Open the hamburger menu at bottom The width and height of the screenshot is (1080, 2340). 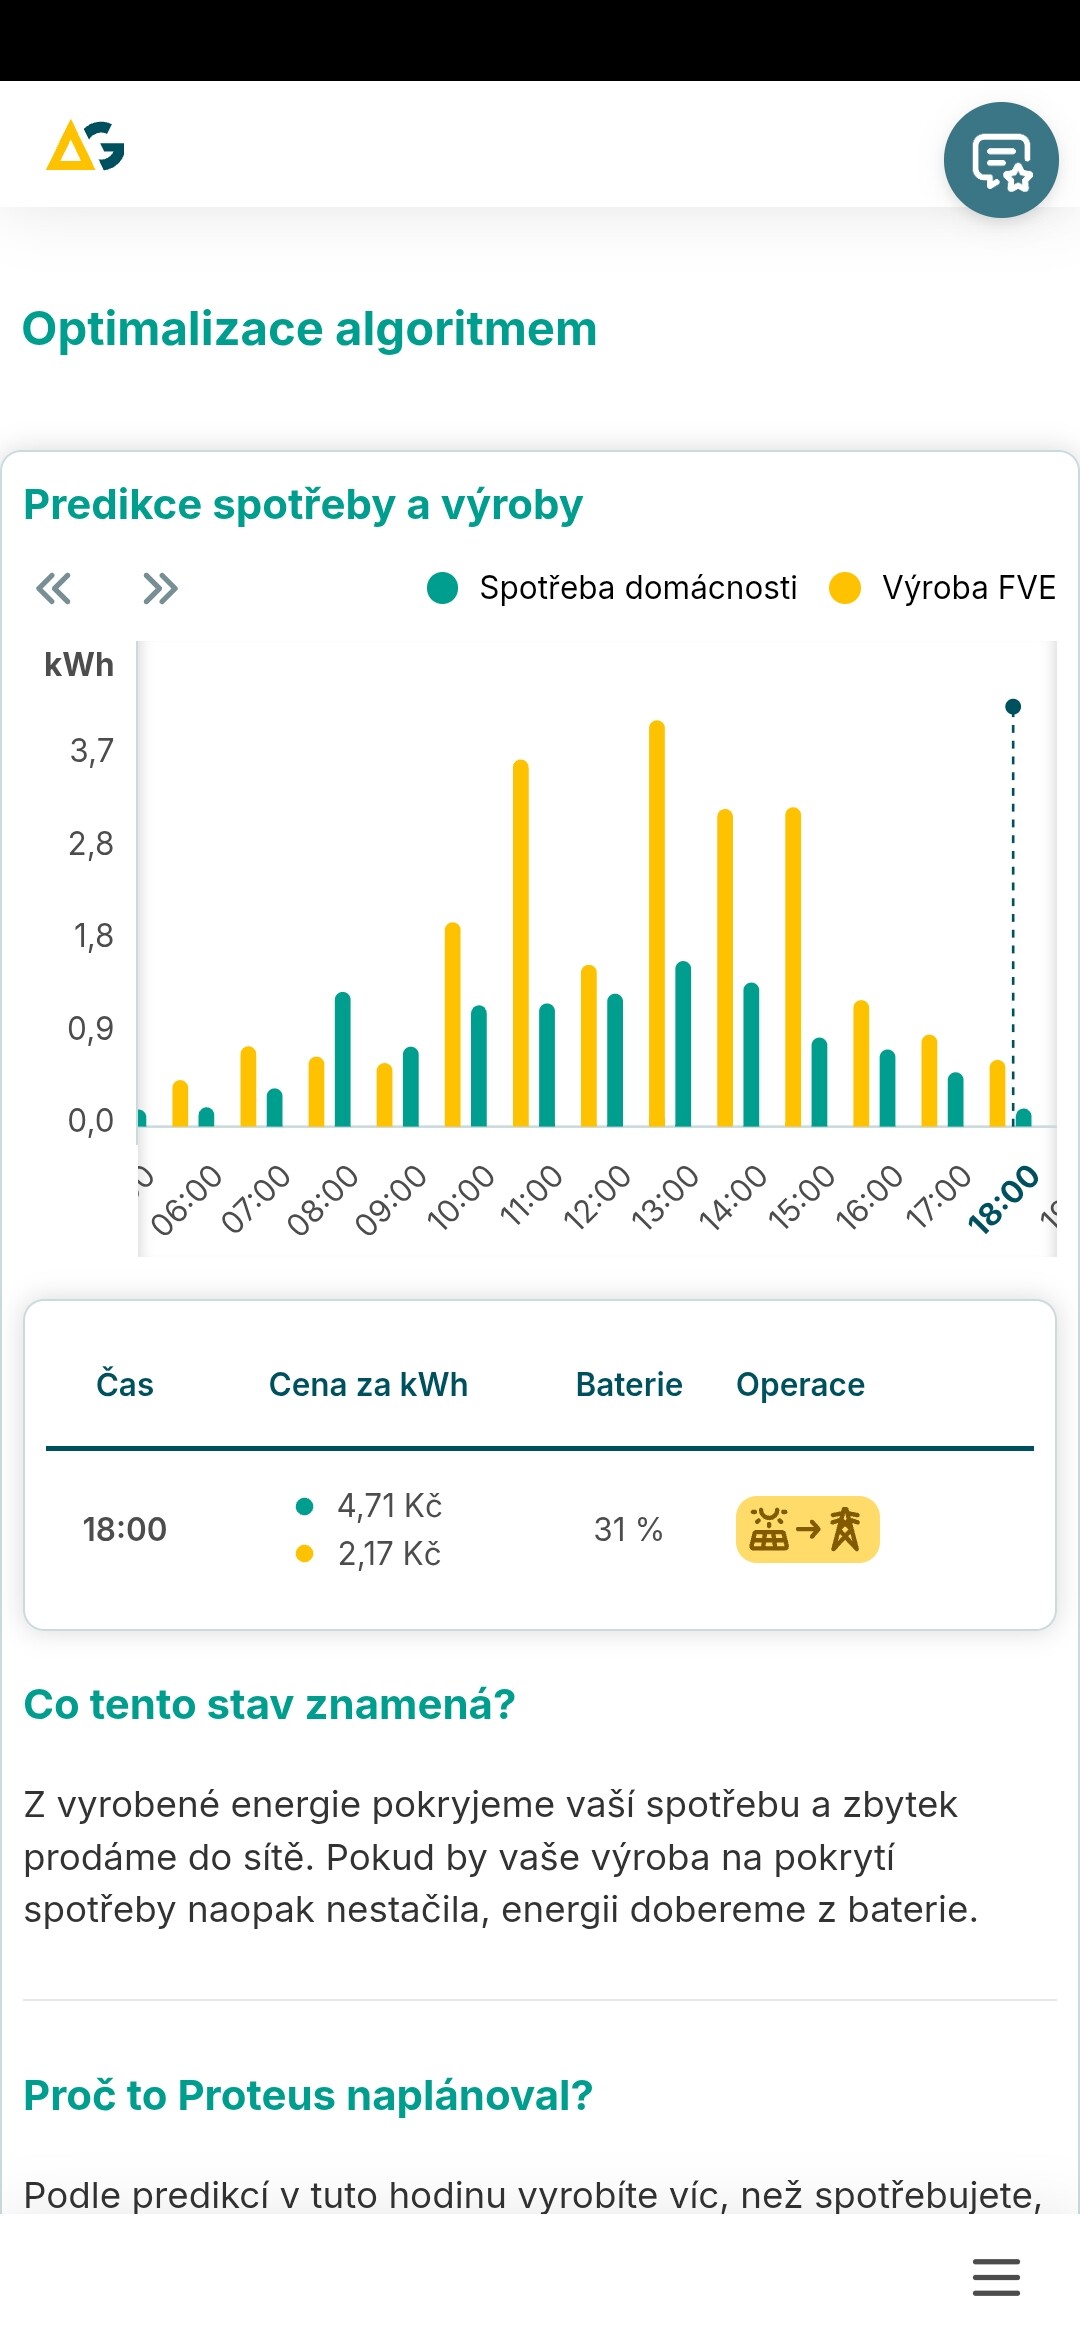(996, 2277)
